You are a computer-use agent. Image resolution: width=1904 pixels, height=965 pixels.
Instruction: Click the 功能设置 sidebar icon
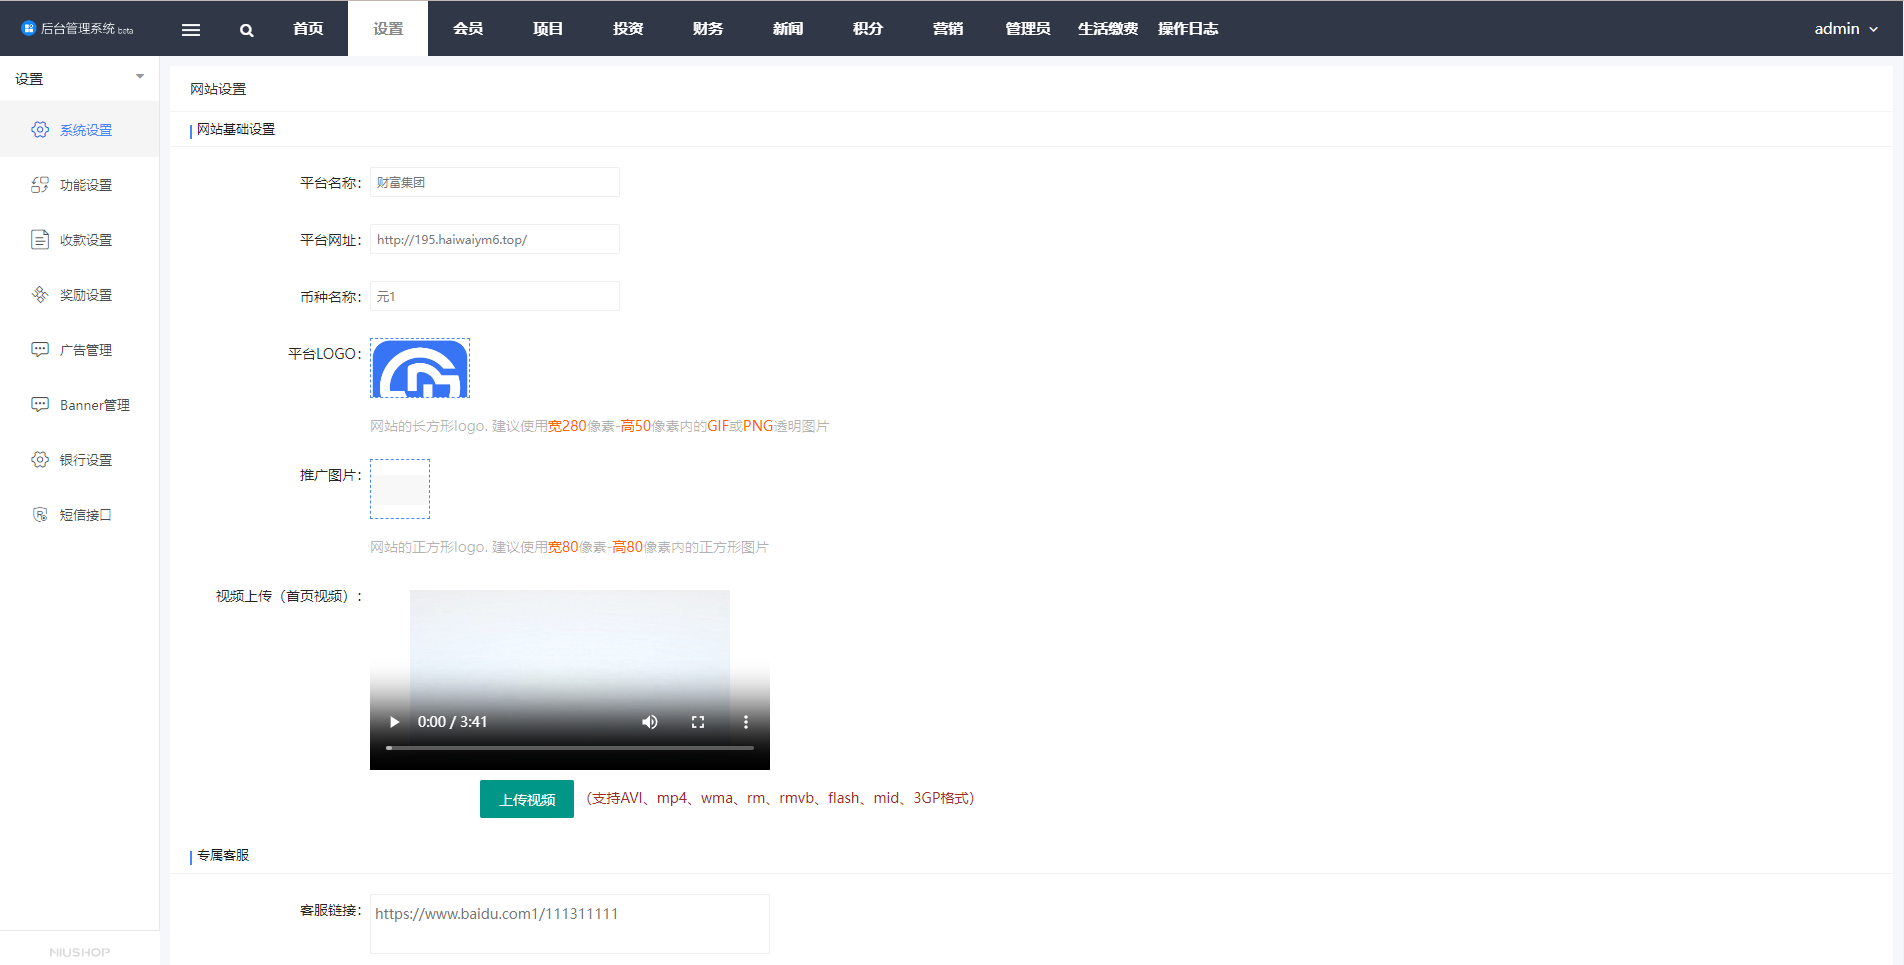click(40, 185)
